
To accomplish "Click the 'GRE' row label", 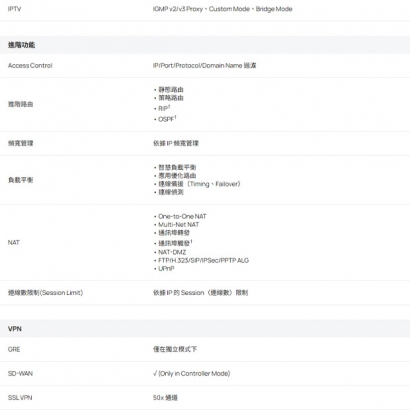I will coord(14,349).
